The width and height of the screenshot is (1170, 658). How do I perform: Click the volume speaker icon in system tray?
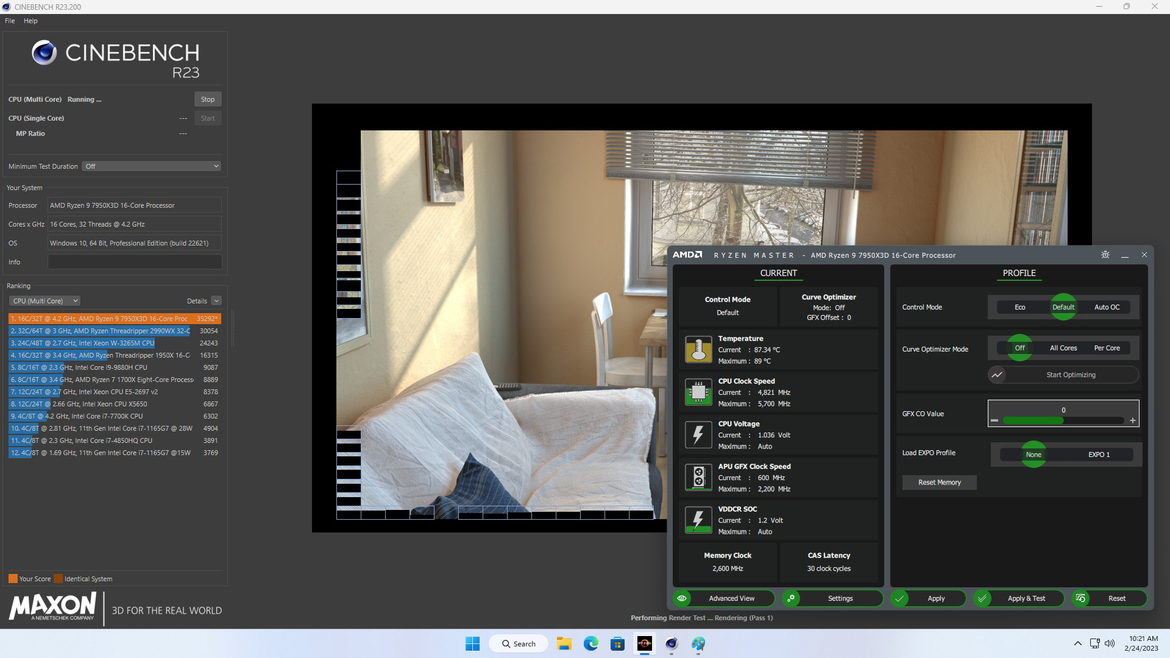[1110, 644]
